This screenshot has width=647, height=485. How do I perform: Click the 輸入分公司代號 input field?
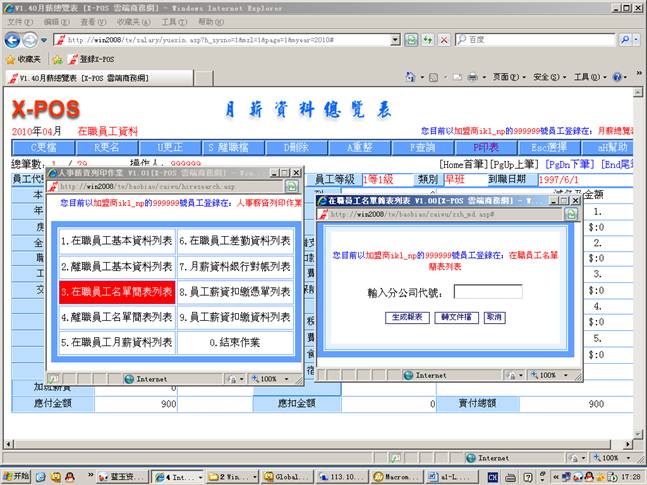pyautogui.click(x=487, y=293)
